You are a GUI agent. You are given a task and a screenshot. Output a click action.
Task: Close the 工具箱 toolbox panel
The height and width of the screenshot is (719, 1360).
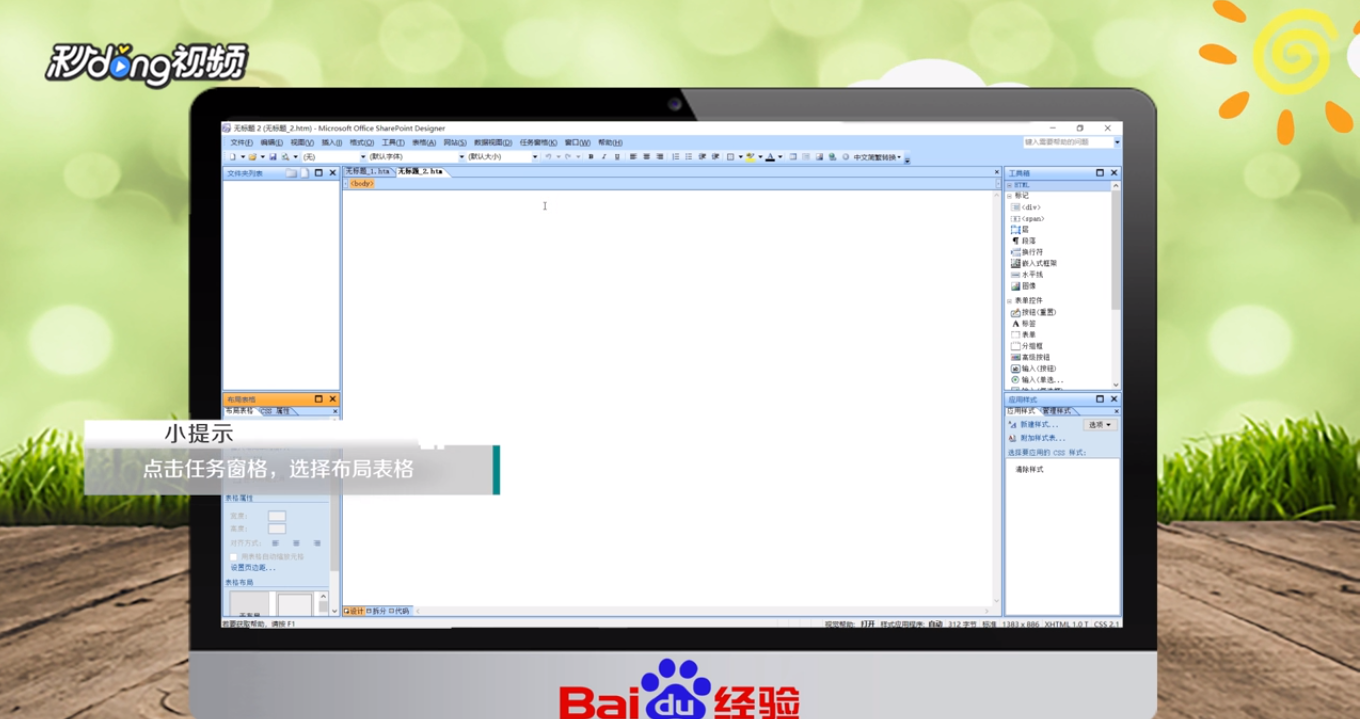pos(1115,173)
